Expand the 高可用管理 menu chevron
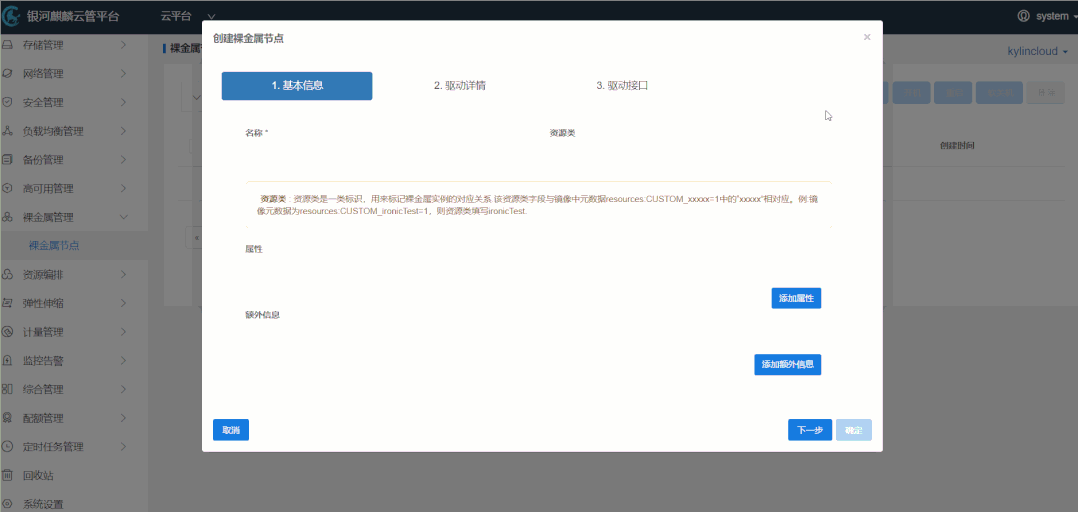 [123, 188]
